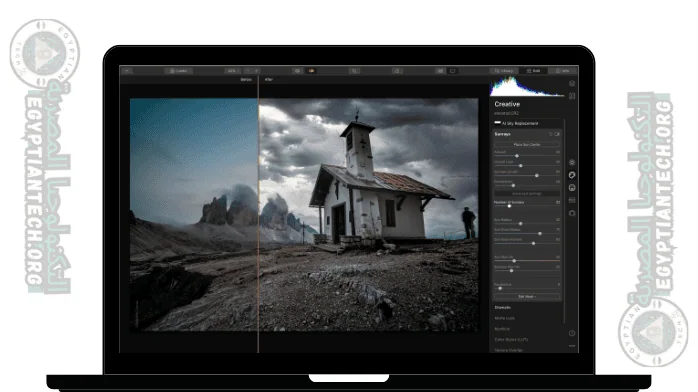Click the three-dots more options icon
This screenshot has height=392, width=698.
[572, 346]
